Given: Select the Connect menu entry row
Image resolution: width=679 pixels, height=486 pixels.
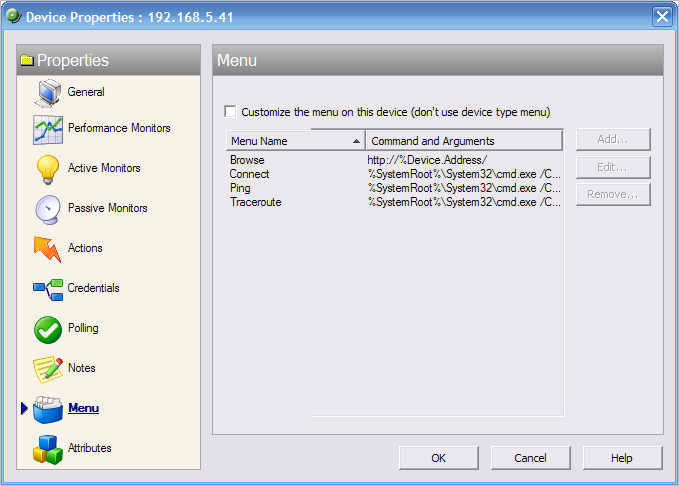Looking at the screenshot, I should (394, 174).
